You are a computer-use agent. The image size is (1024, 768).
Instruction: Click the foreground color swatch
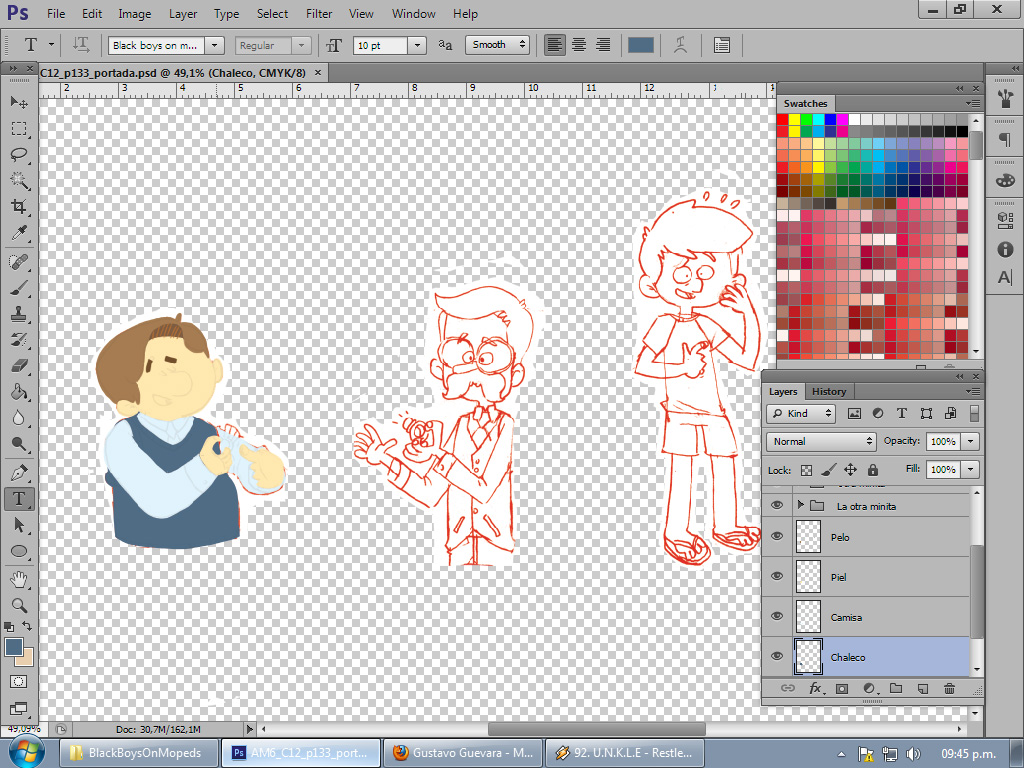[14, 647]
